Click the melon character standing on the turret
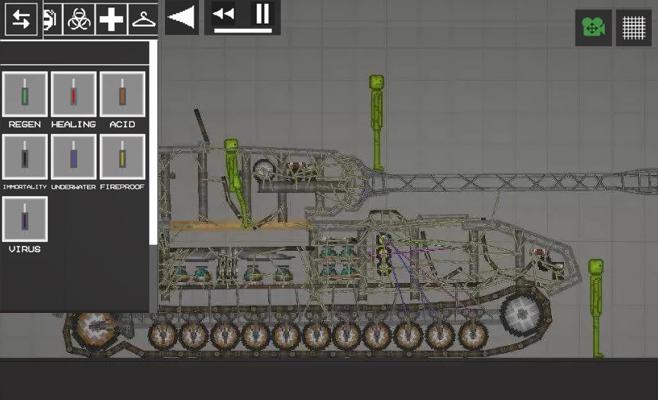Viewport: 658px width, 400px height. coord(377,118)
